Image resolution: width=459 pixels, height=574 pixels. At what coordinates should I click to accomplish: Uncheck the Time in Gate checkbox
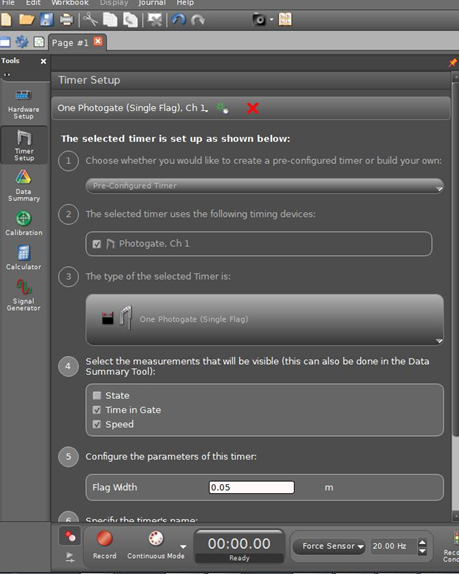97,410
